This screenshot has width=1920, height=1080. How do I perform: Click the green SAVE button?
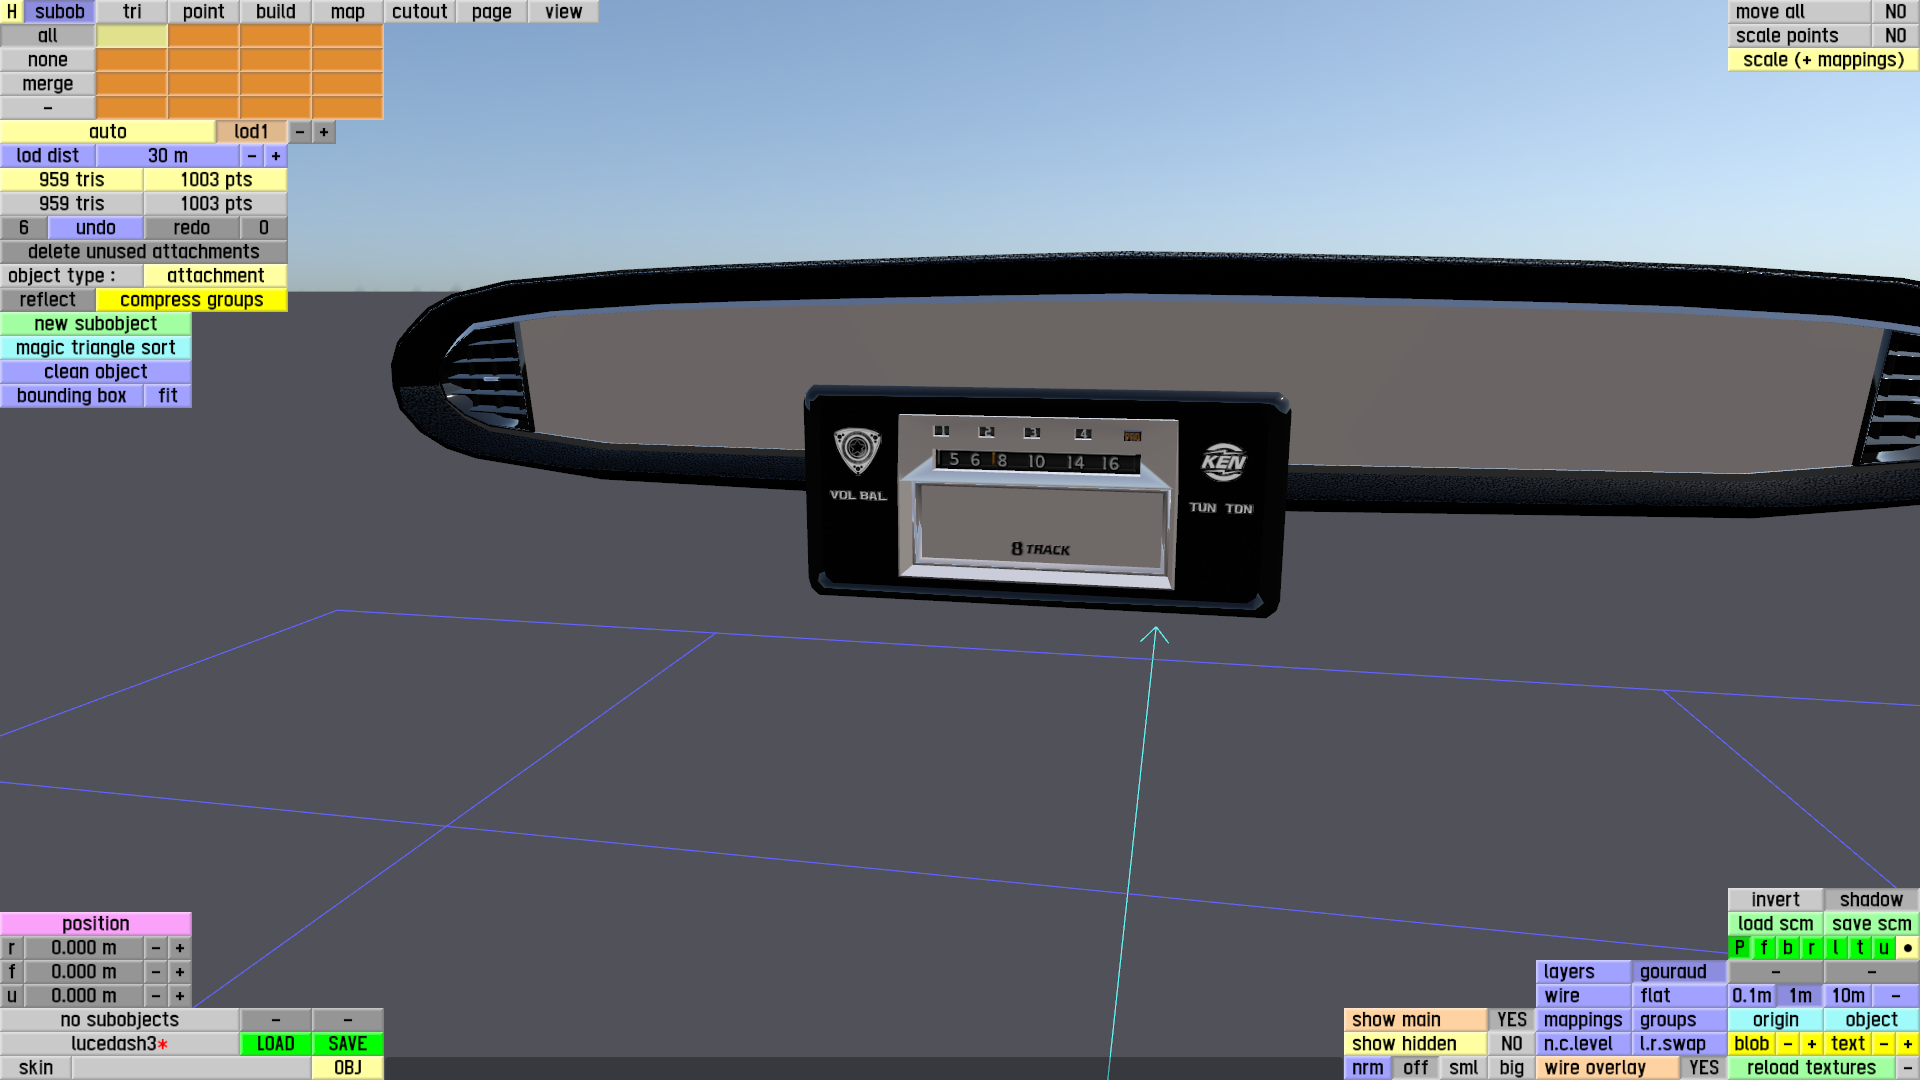(x=347, y=1044)
